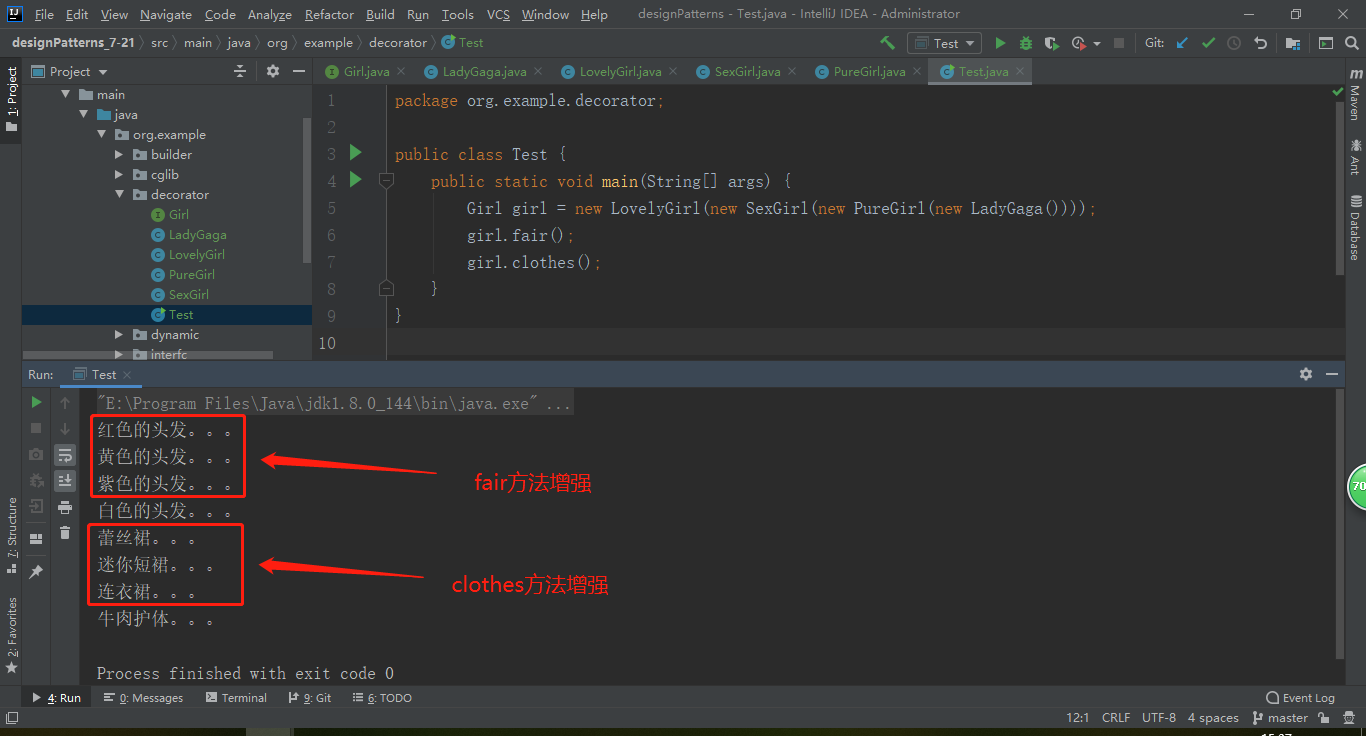Click the Restore Layout icon in the Run panel
1366x736 pixels.
tap(37, 539)
